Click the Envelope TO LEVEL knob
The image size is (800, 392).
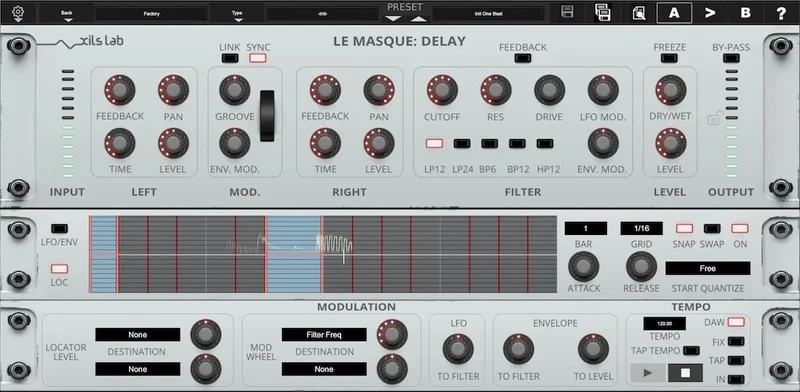[593, 349]
